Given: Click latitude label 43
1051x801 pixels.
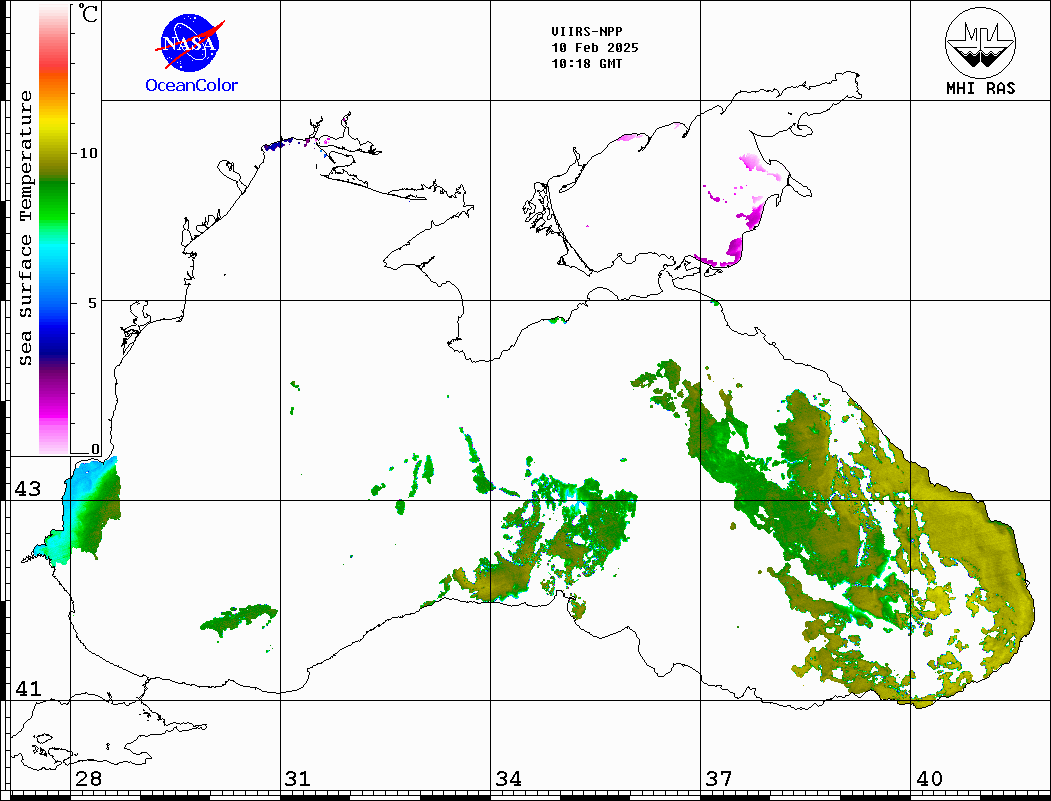Looking at the screenshot, I should (x=27, y=489).
